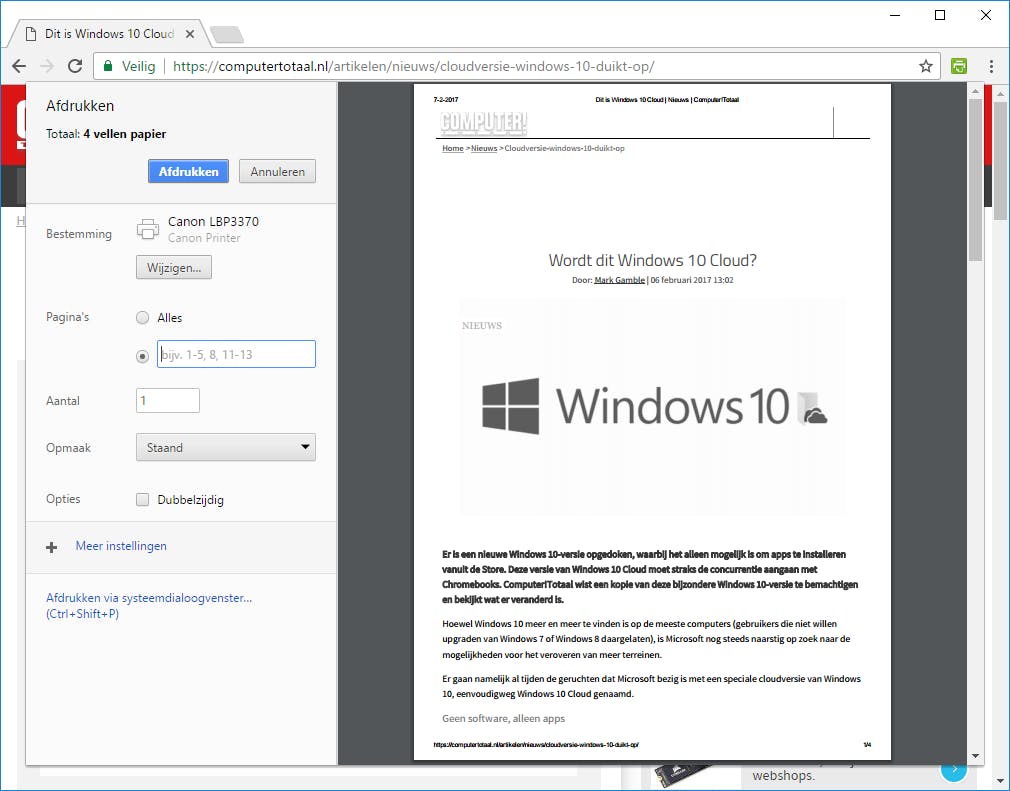The image size is (1010, 791).
Task: Click the '7-2-2017' date in the preview header
Action: 446,100
